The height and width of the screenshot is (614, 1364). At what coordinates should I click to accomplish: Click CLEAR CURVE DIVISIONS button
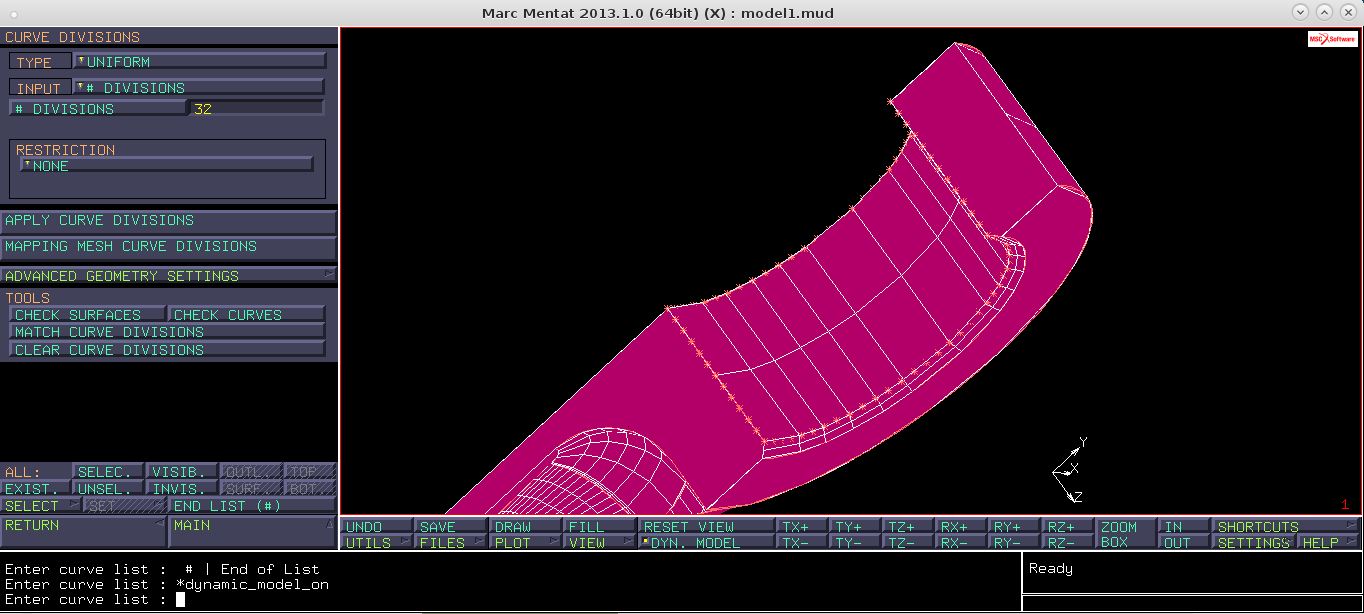coord(167,349)
